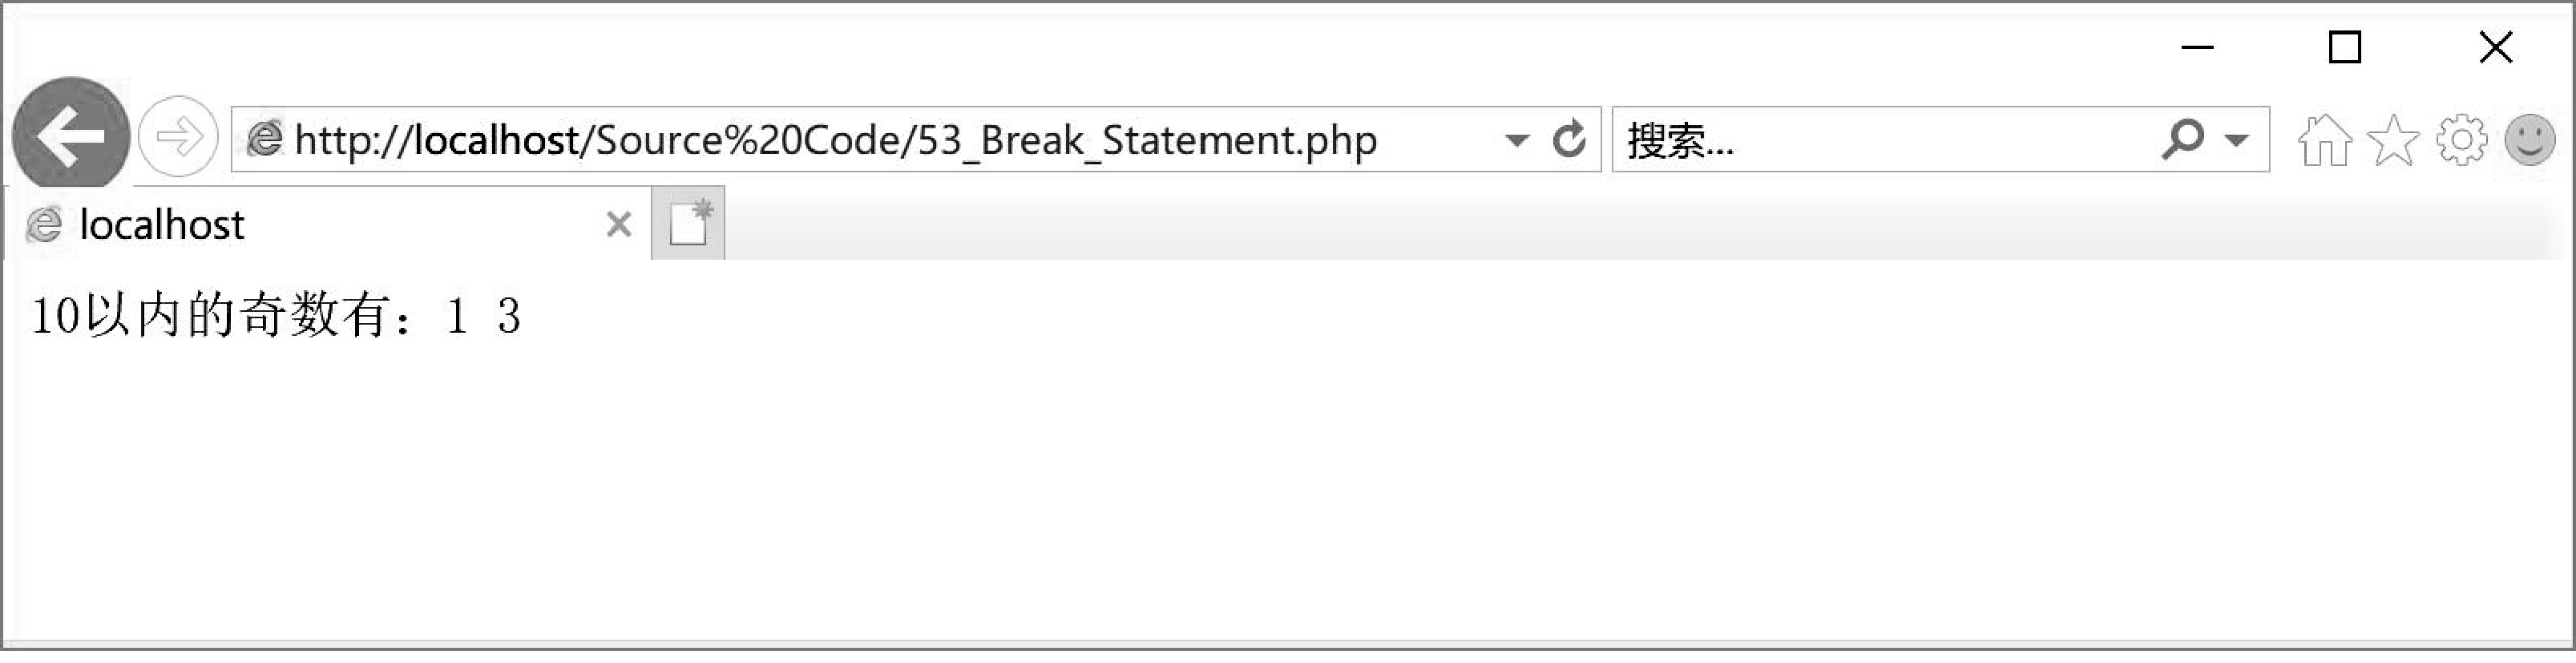Click the magnifier search icon
The image size is (2576, 663).
pyautogui.click(x=2182, y=139)
